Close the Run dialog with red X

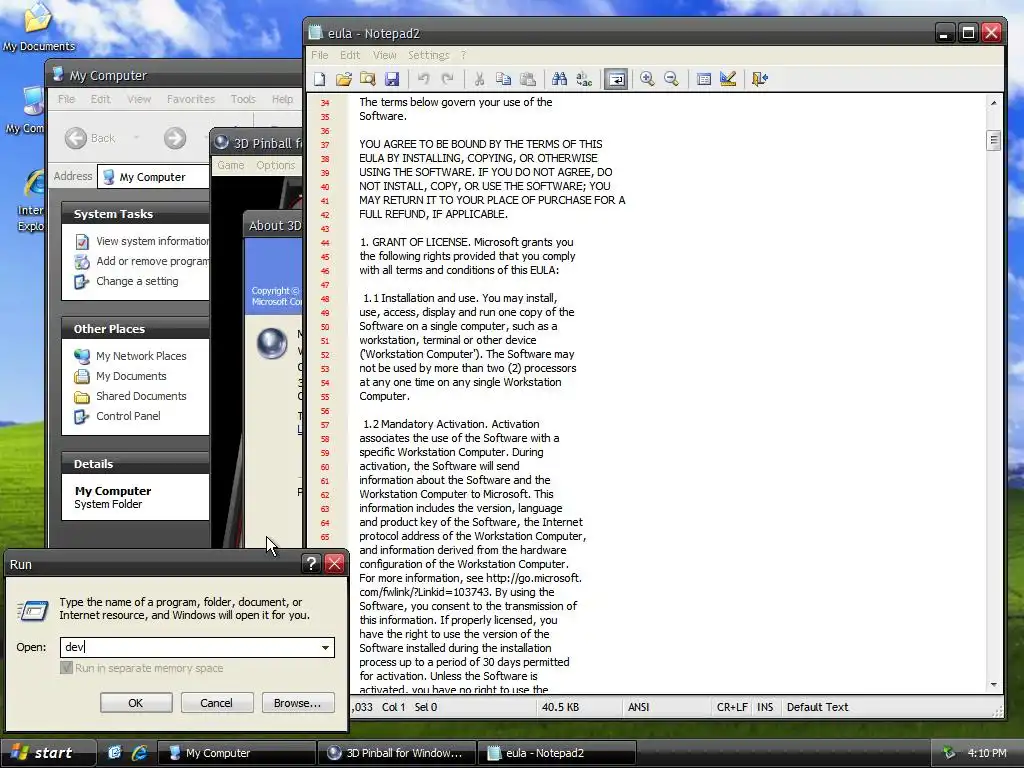pyautogui.click(x=334, y=564)
